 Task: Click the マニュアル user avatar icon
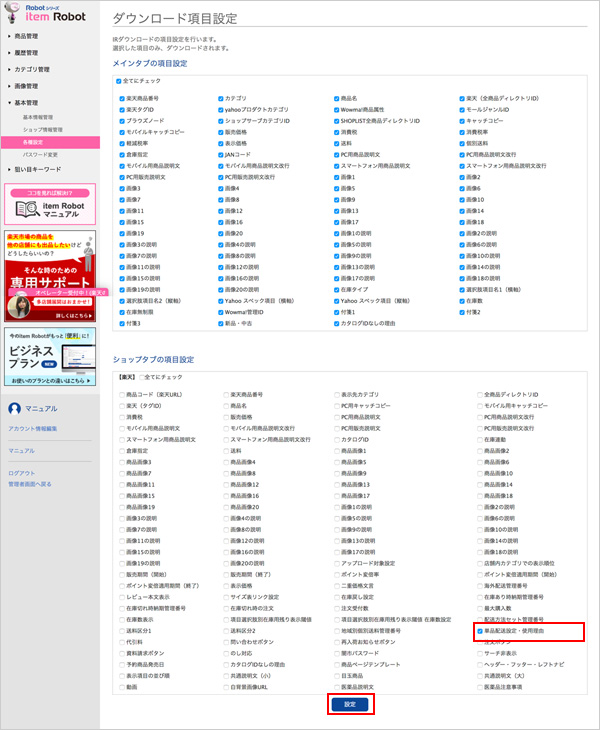click(x=14, y=408)
